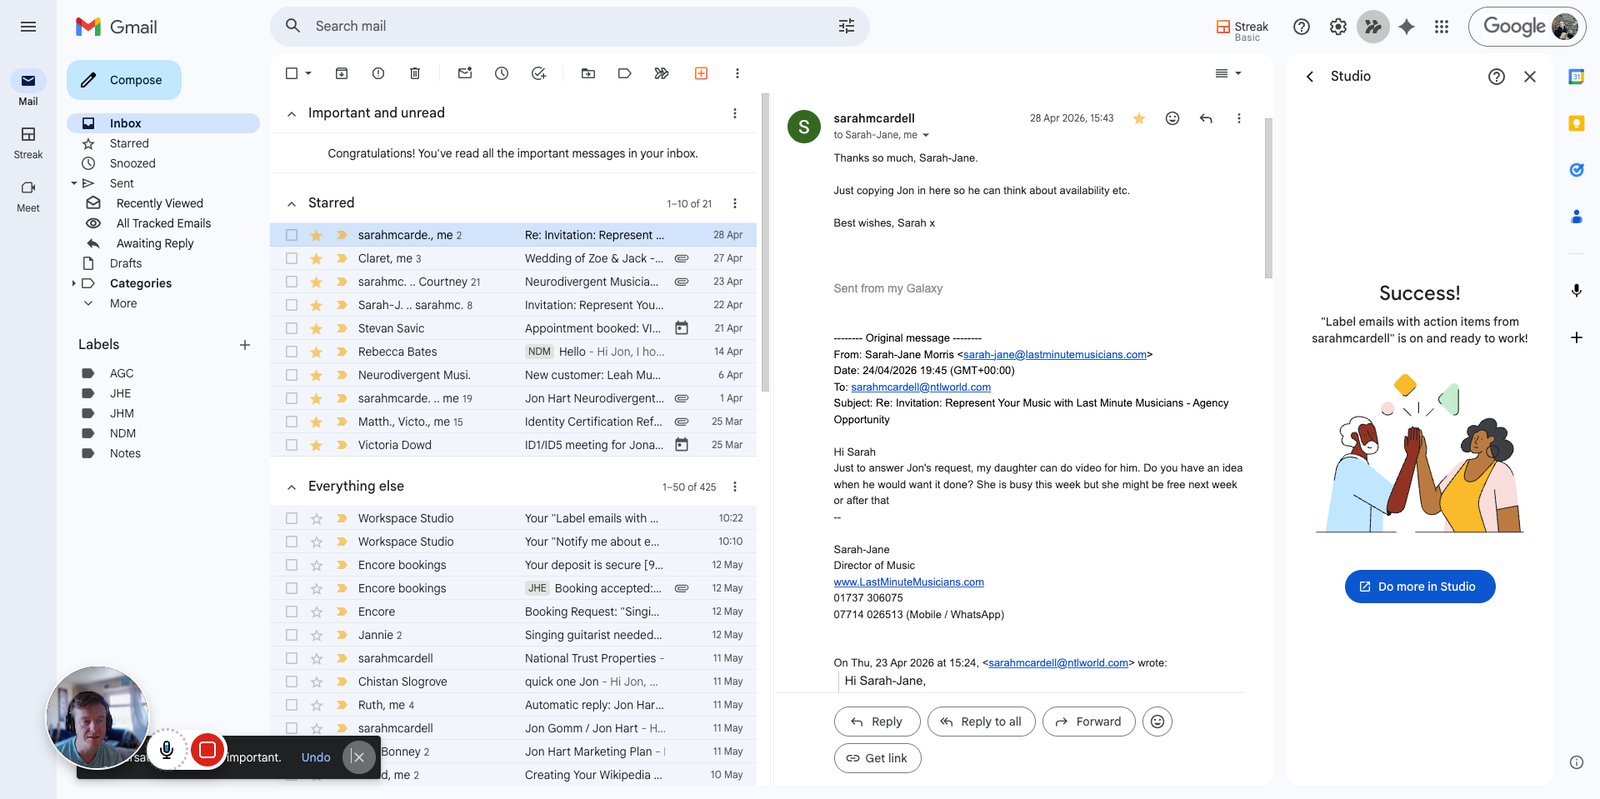Click the Labels tag toolbar icon
Image resolution: width=1600 pixels, height=799 pixels.
pos(625,73)
